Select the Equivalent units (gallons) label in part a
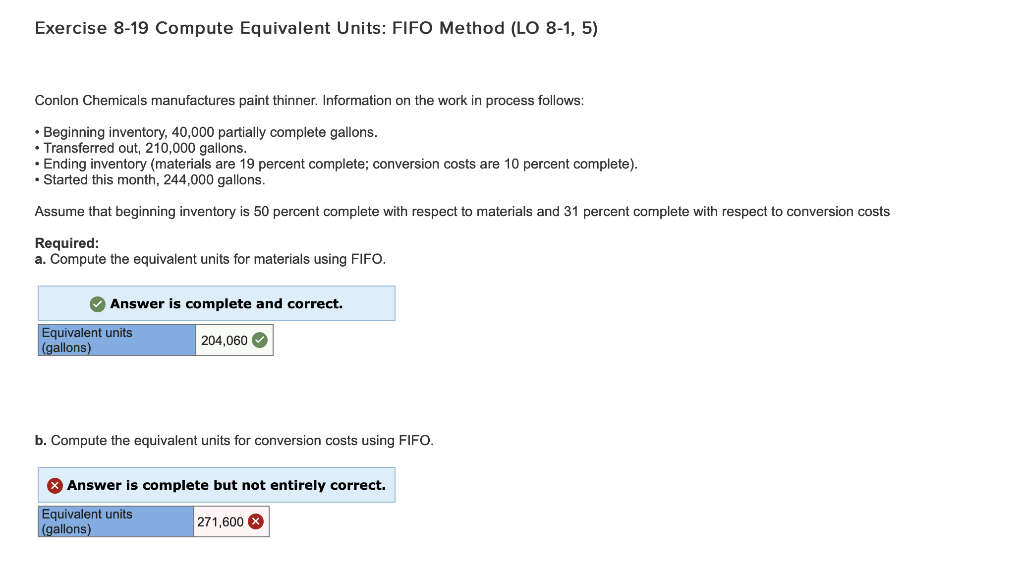 coord(115,340)
